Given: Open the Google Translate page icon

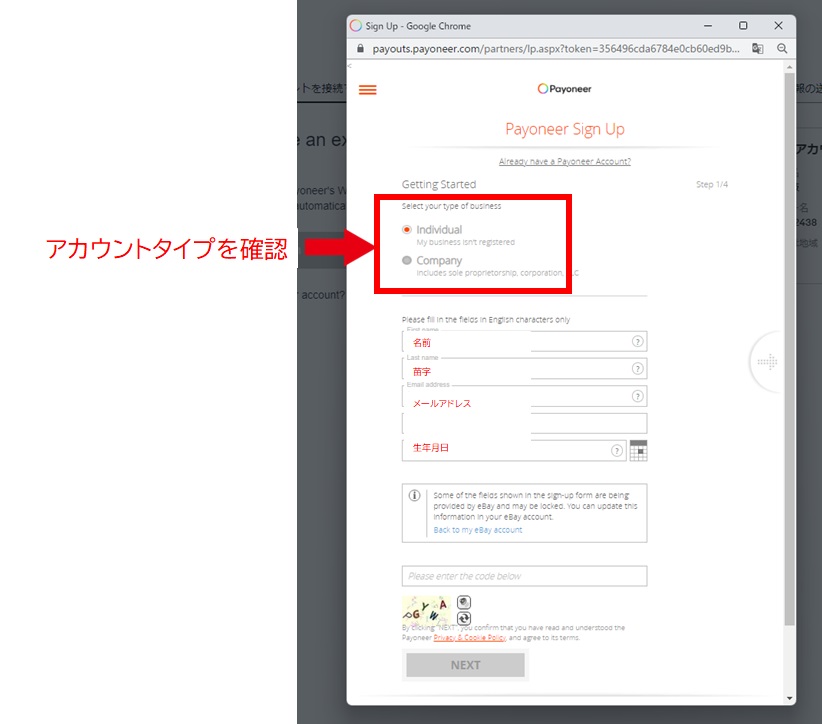Looking at the screenshot, I should coord(758,49).
